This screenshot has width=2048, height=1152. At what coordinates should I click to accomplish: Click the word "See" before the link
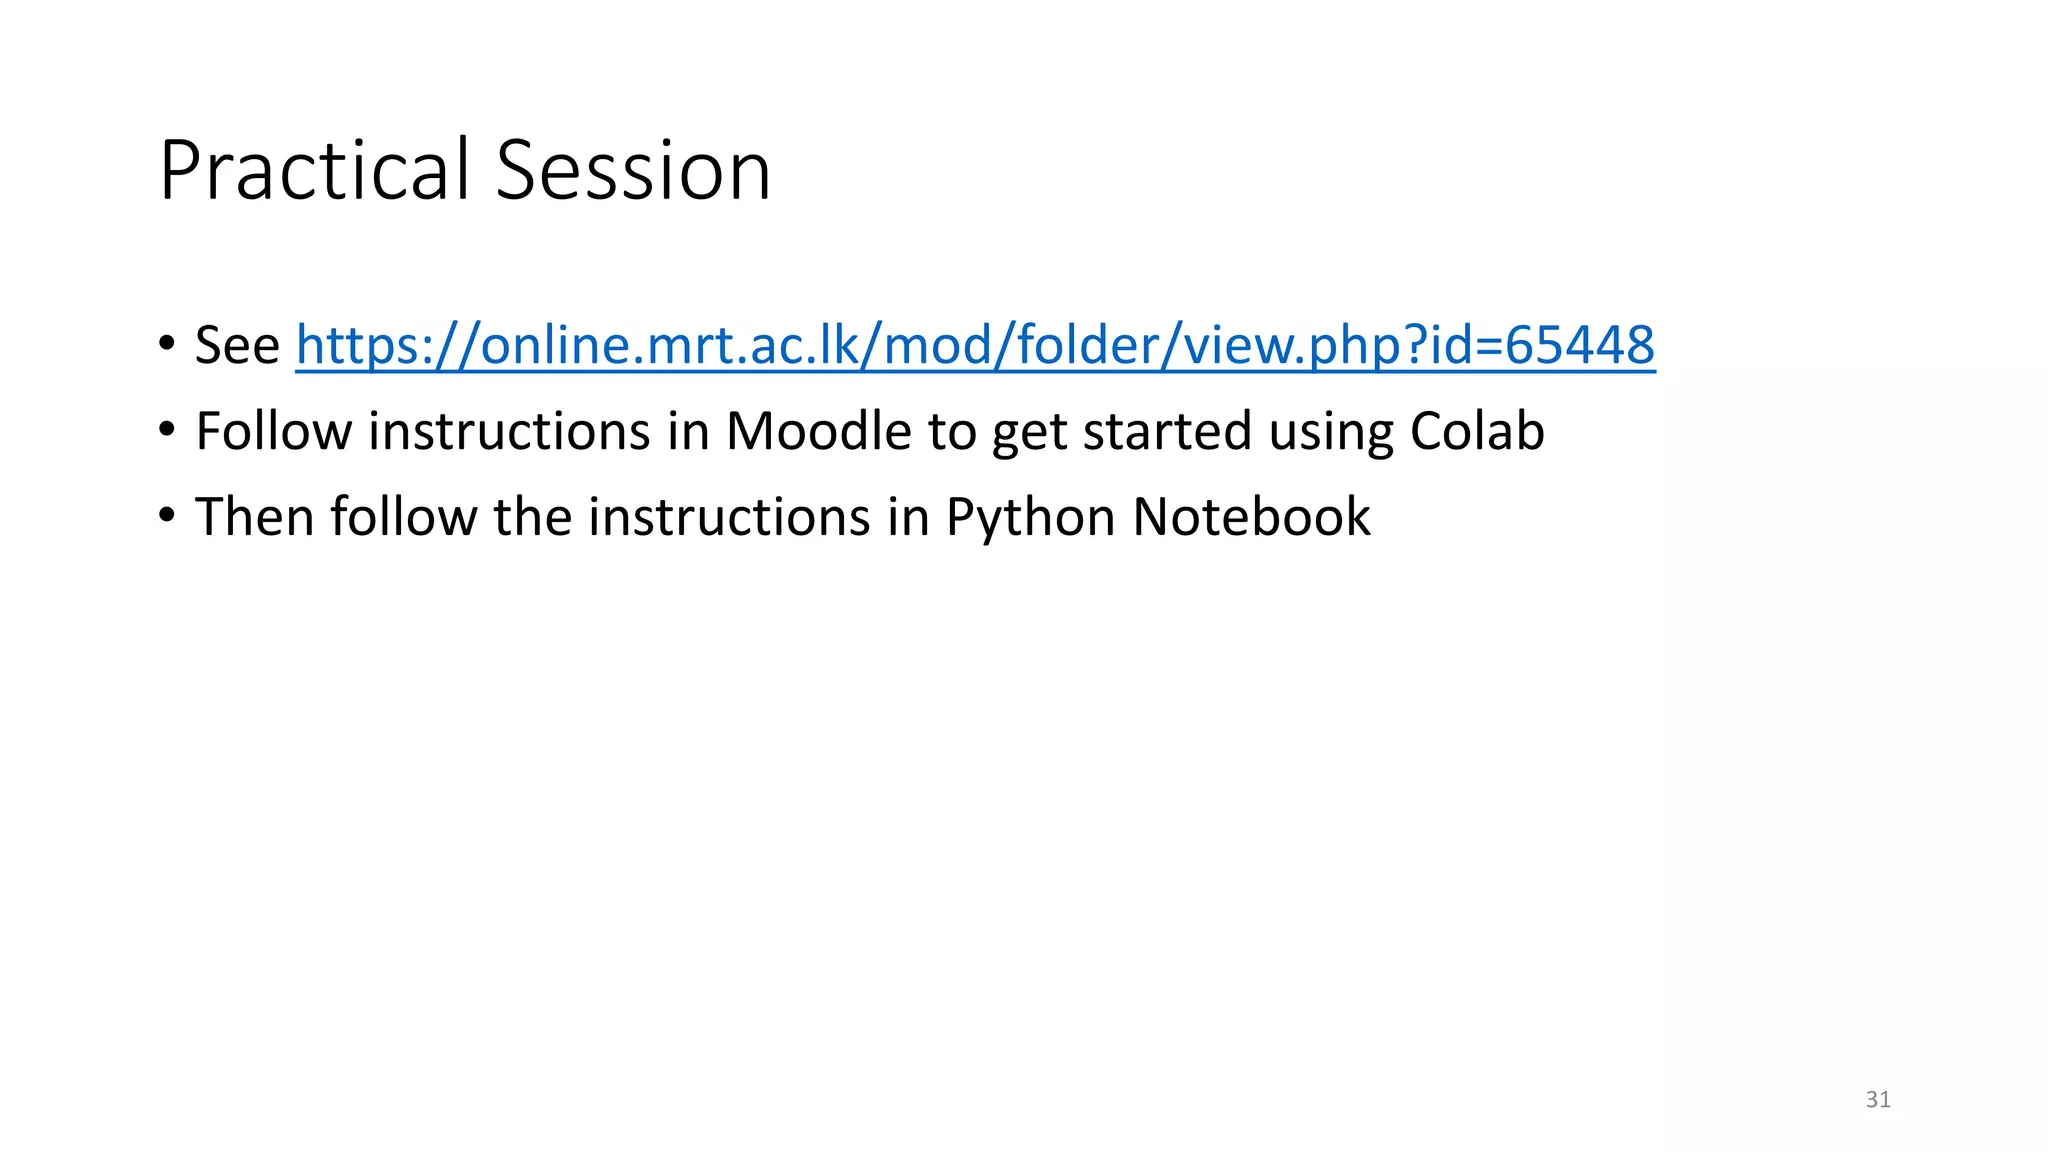pyautogui.click(x=237, y=345)
